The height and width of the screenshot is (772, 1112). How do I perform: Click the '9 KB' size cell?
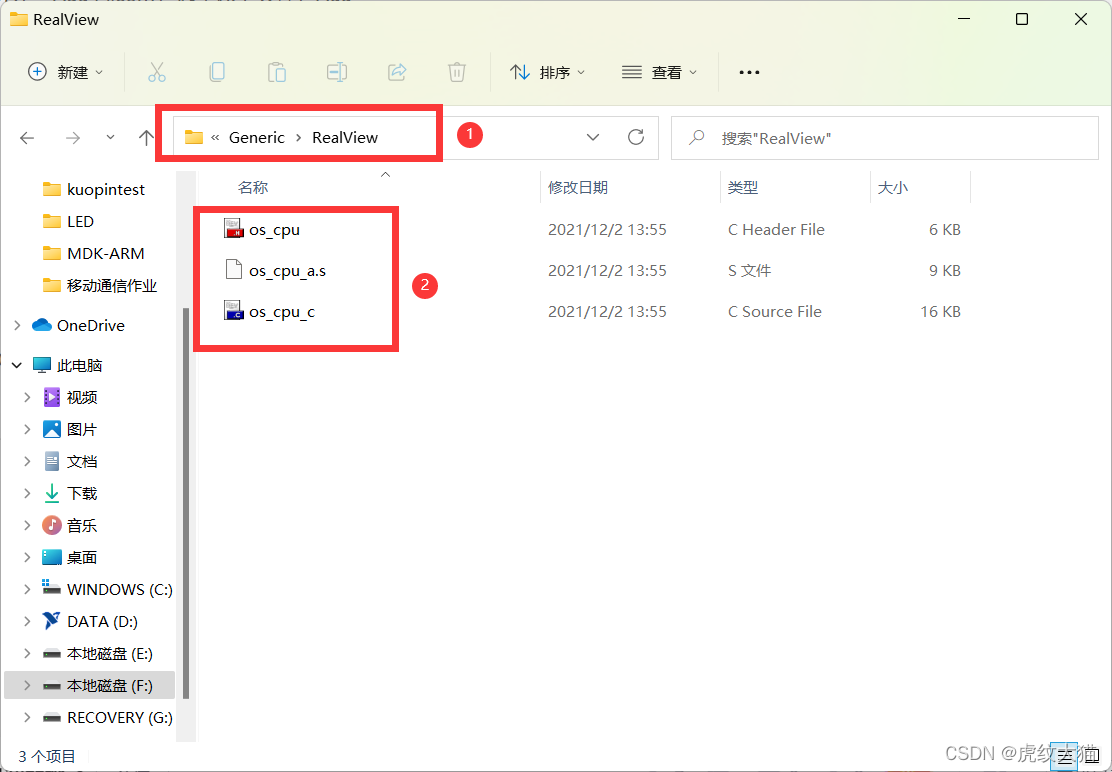click(945, 271)
